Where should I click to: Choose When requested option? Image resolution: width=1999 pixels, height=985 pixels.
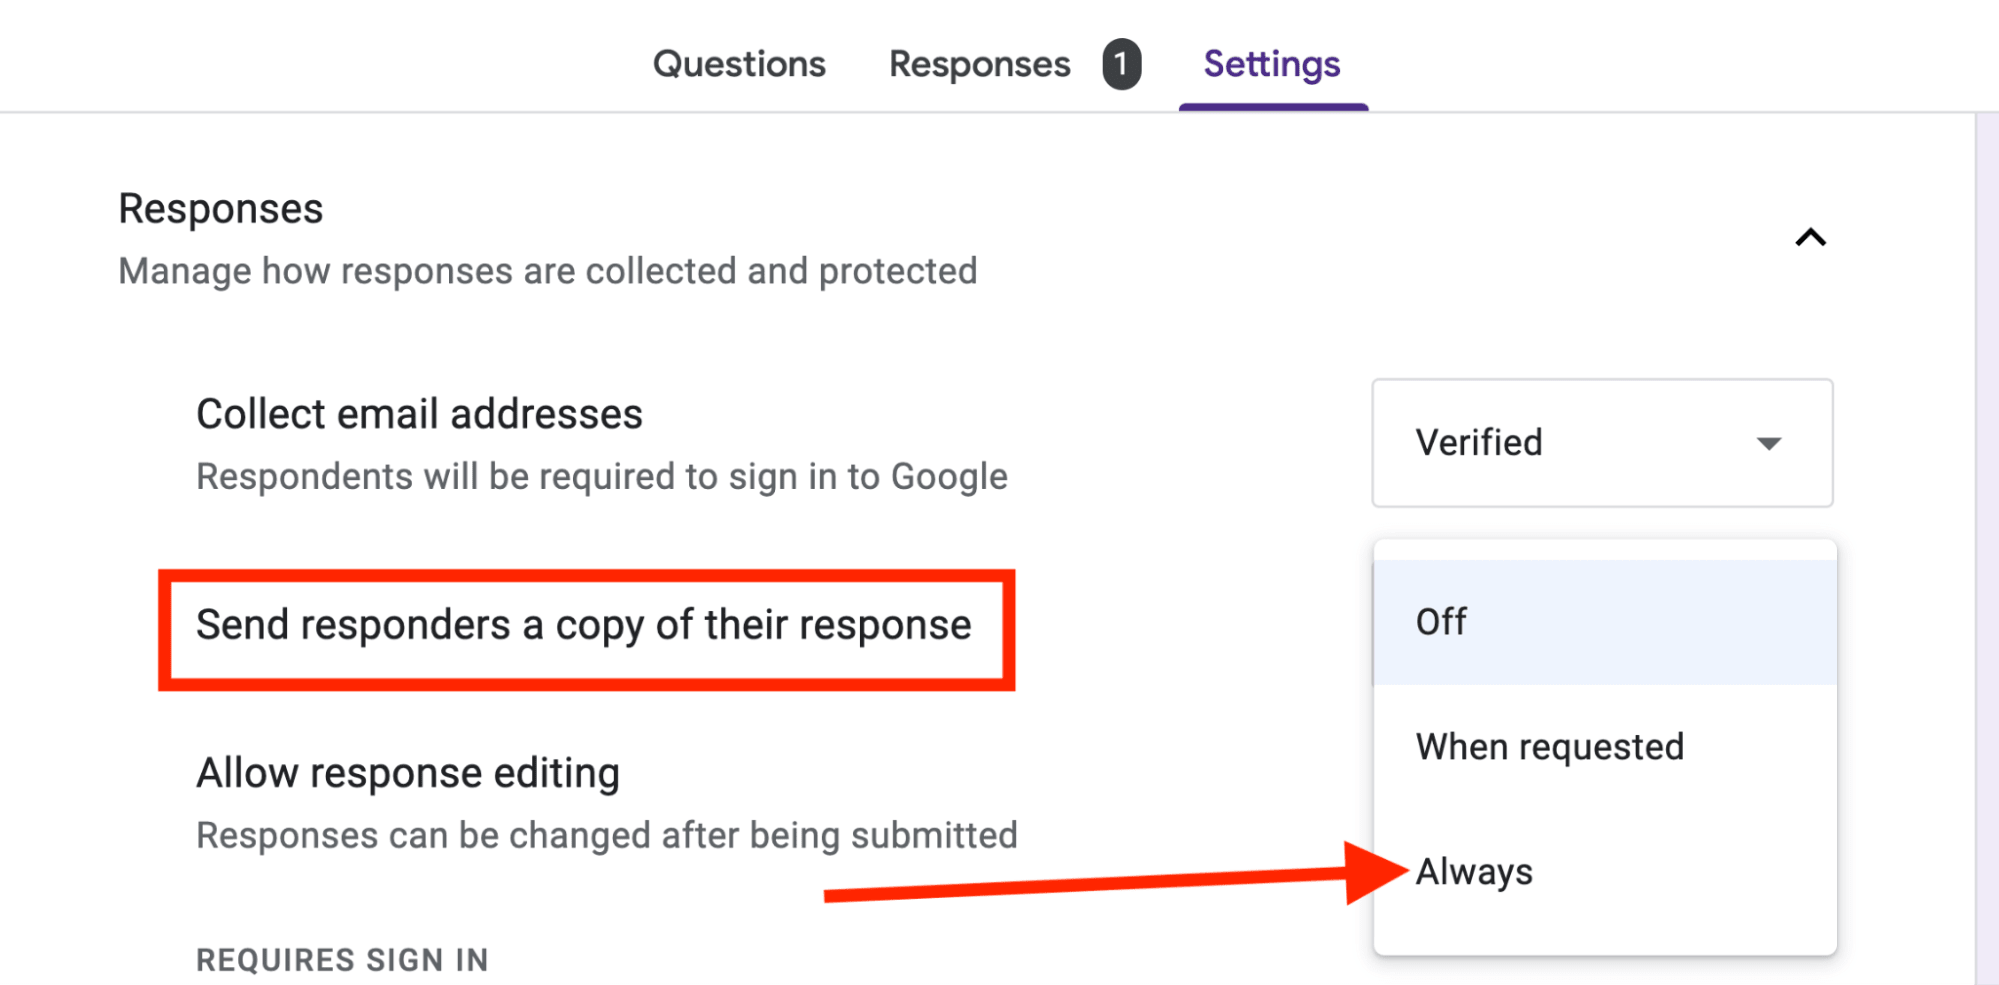1549,745
